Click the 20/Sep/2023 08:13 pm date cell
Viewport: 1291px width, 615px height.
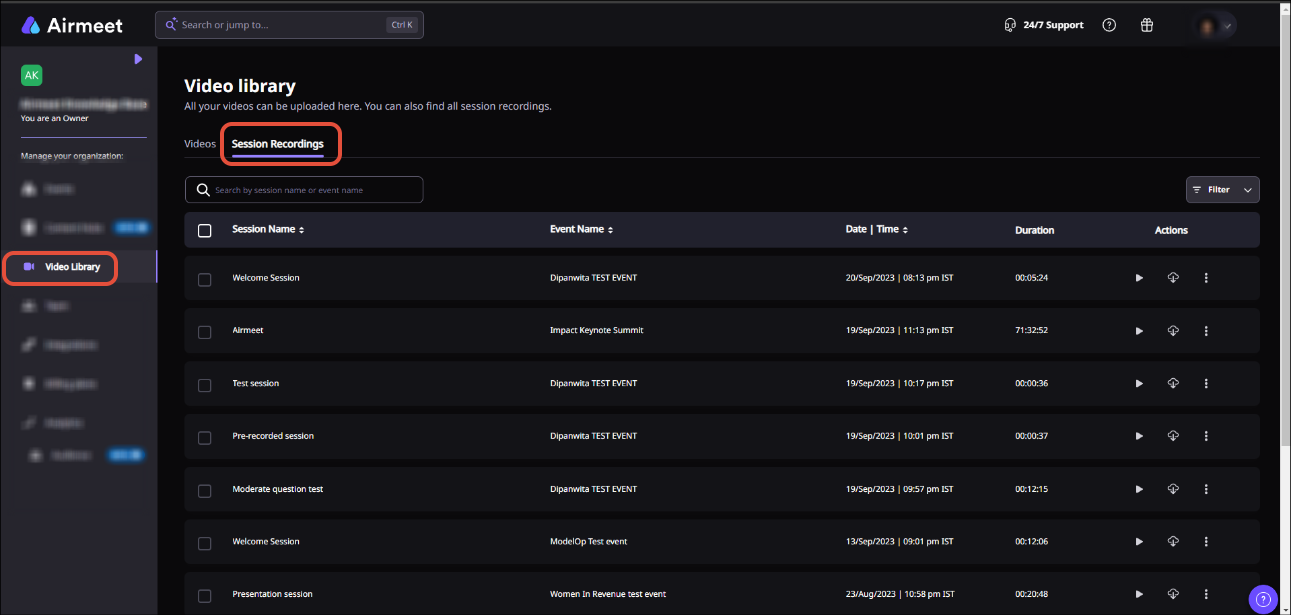tap(900, 278)
